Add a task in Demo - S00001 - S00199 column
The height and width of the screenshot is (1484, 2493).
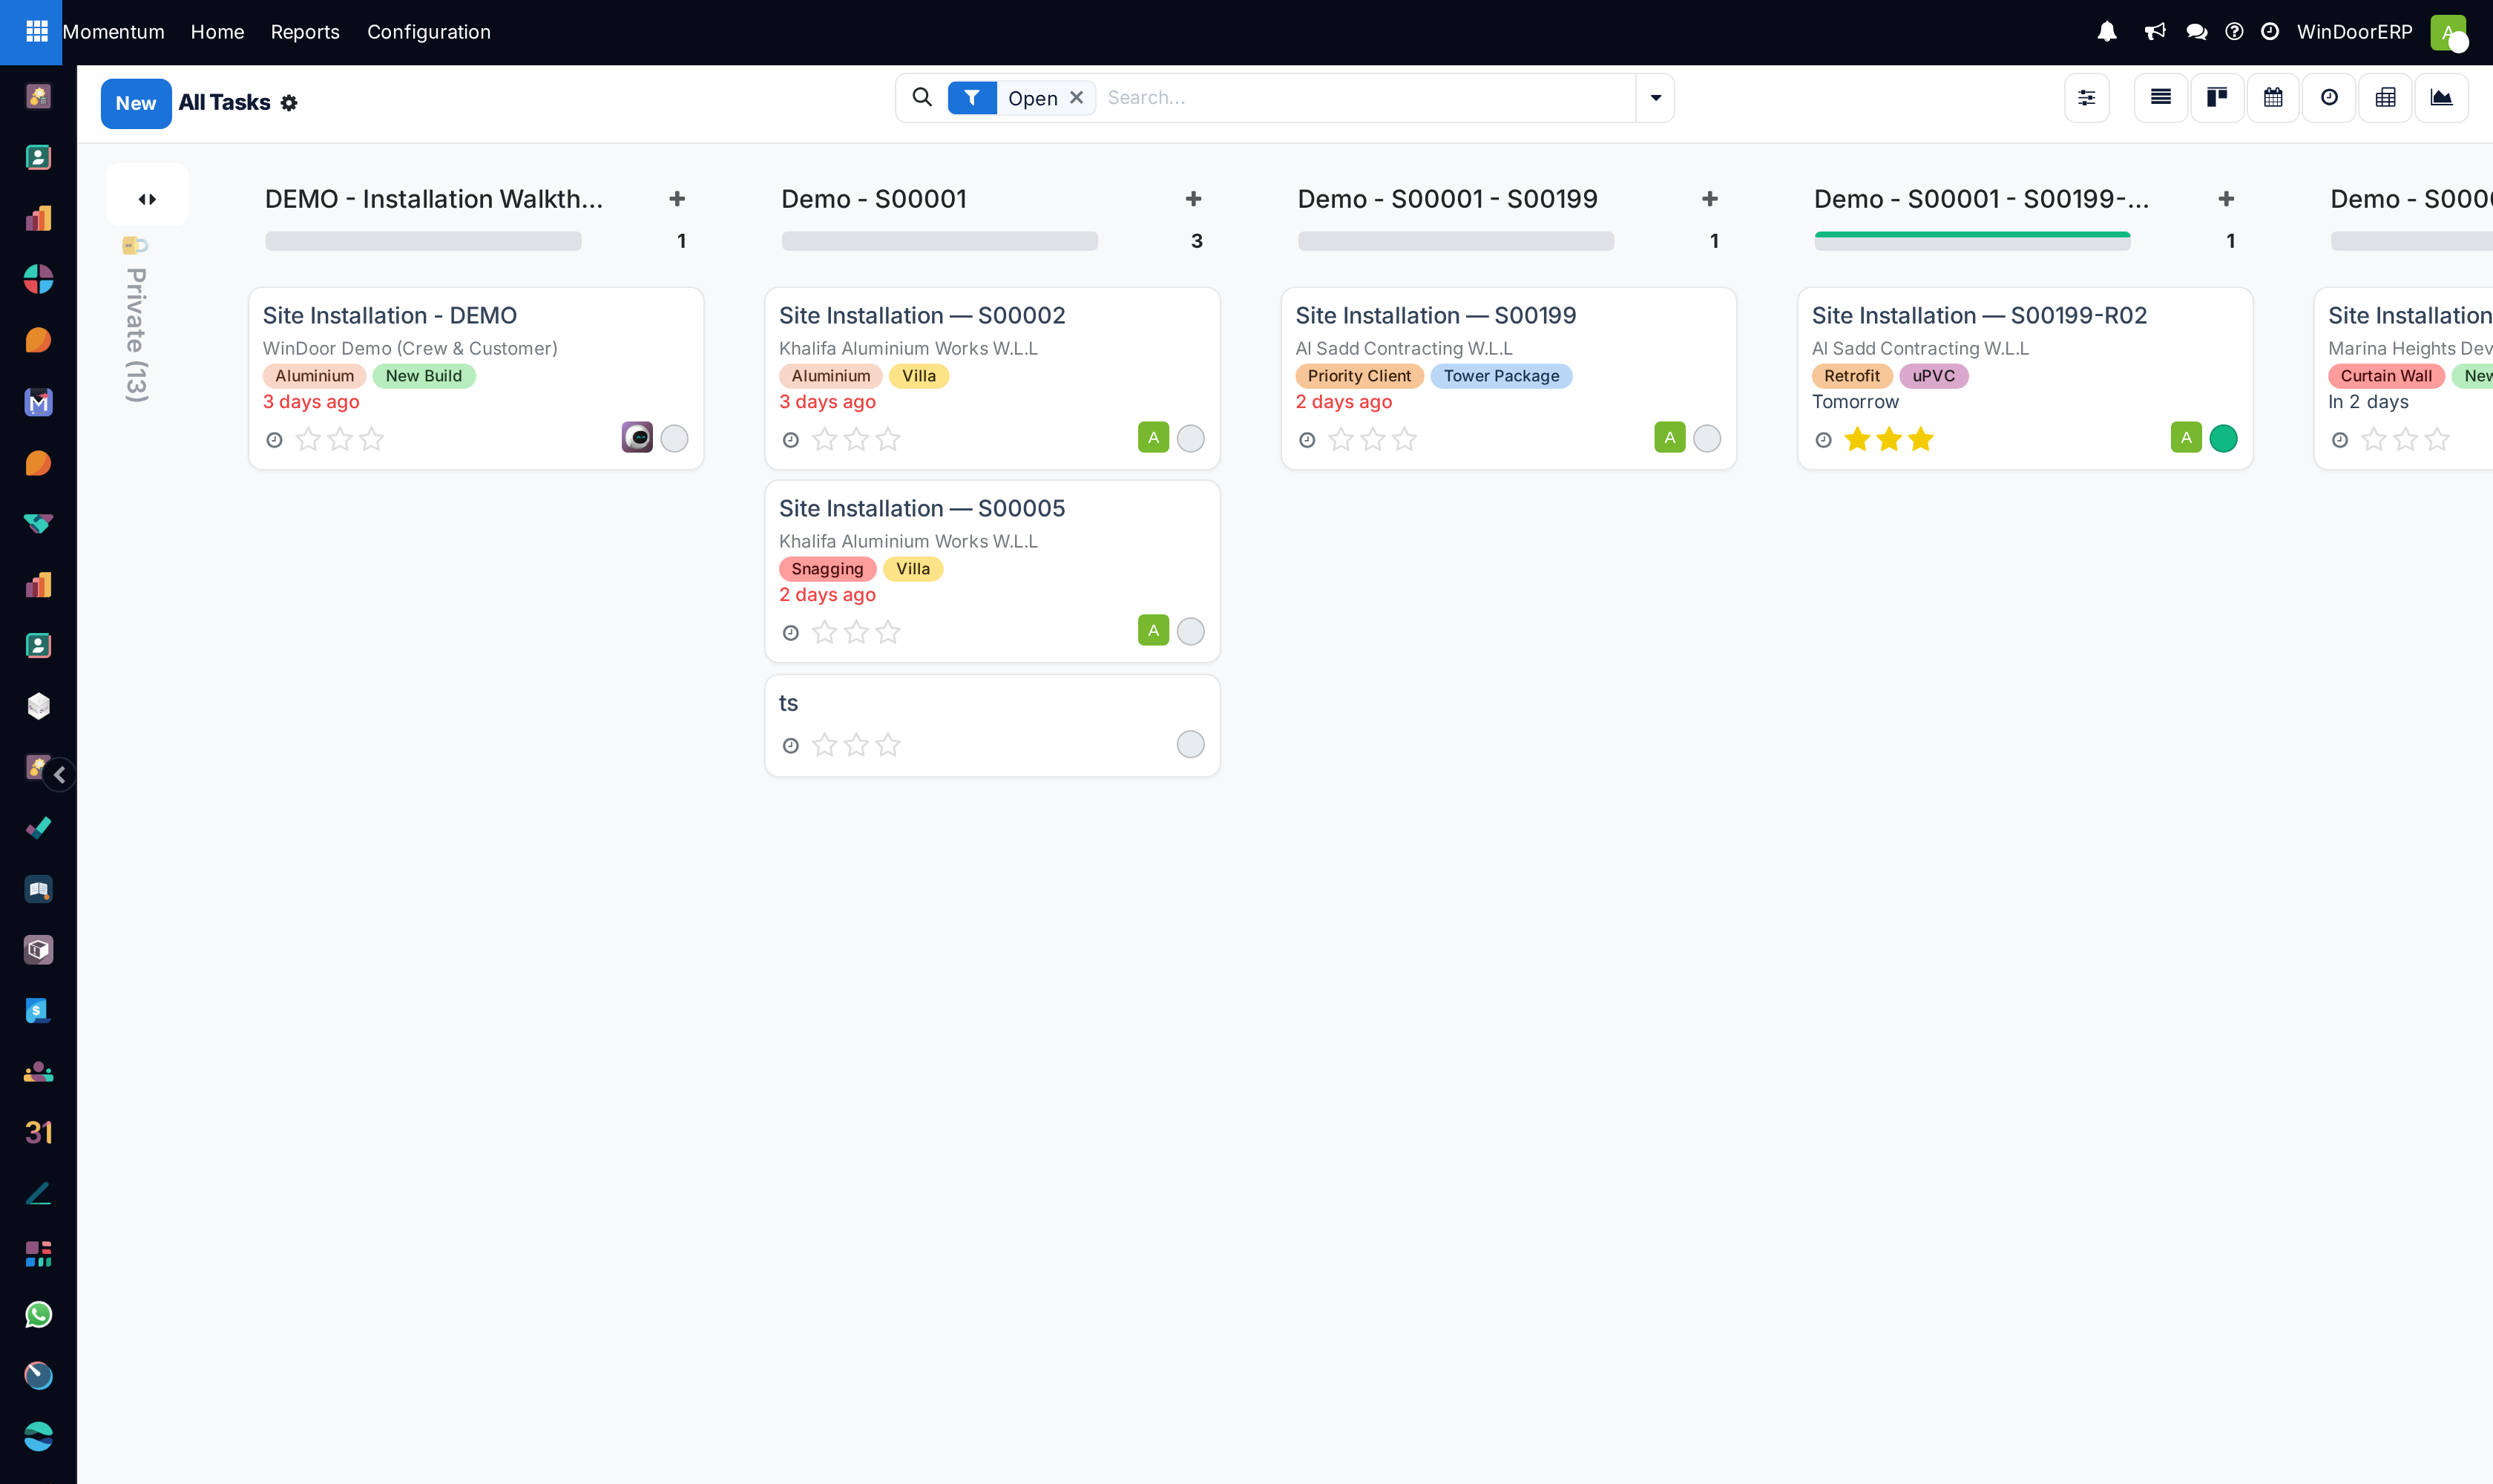coord(1709,198)
